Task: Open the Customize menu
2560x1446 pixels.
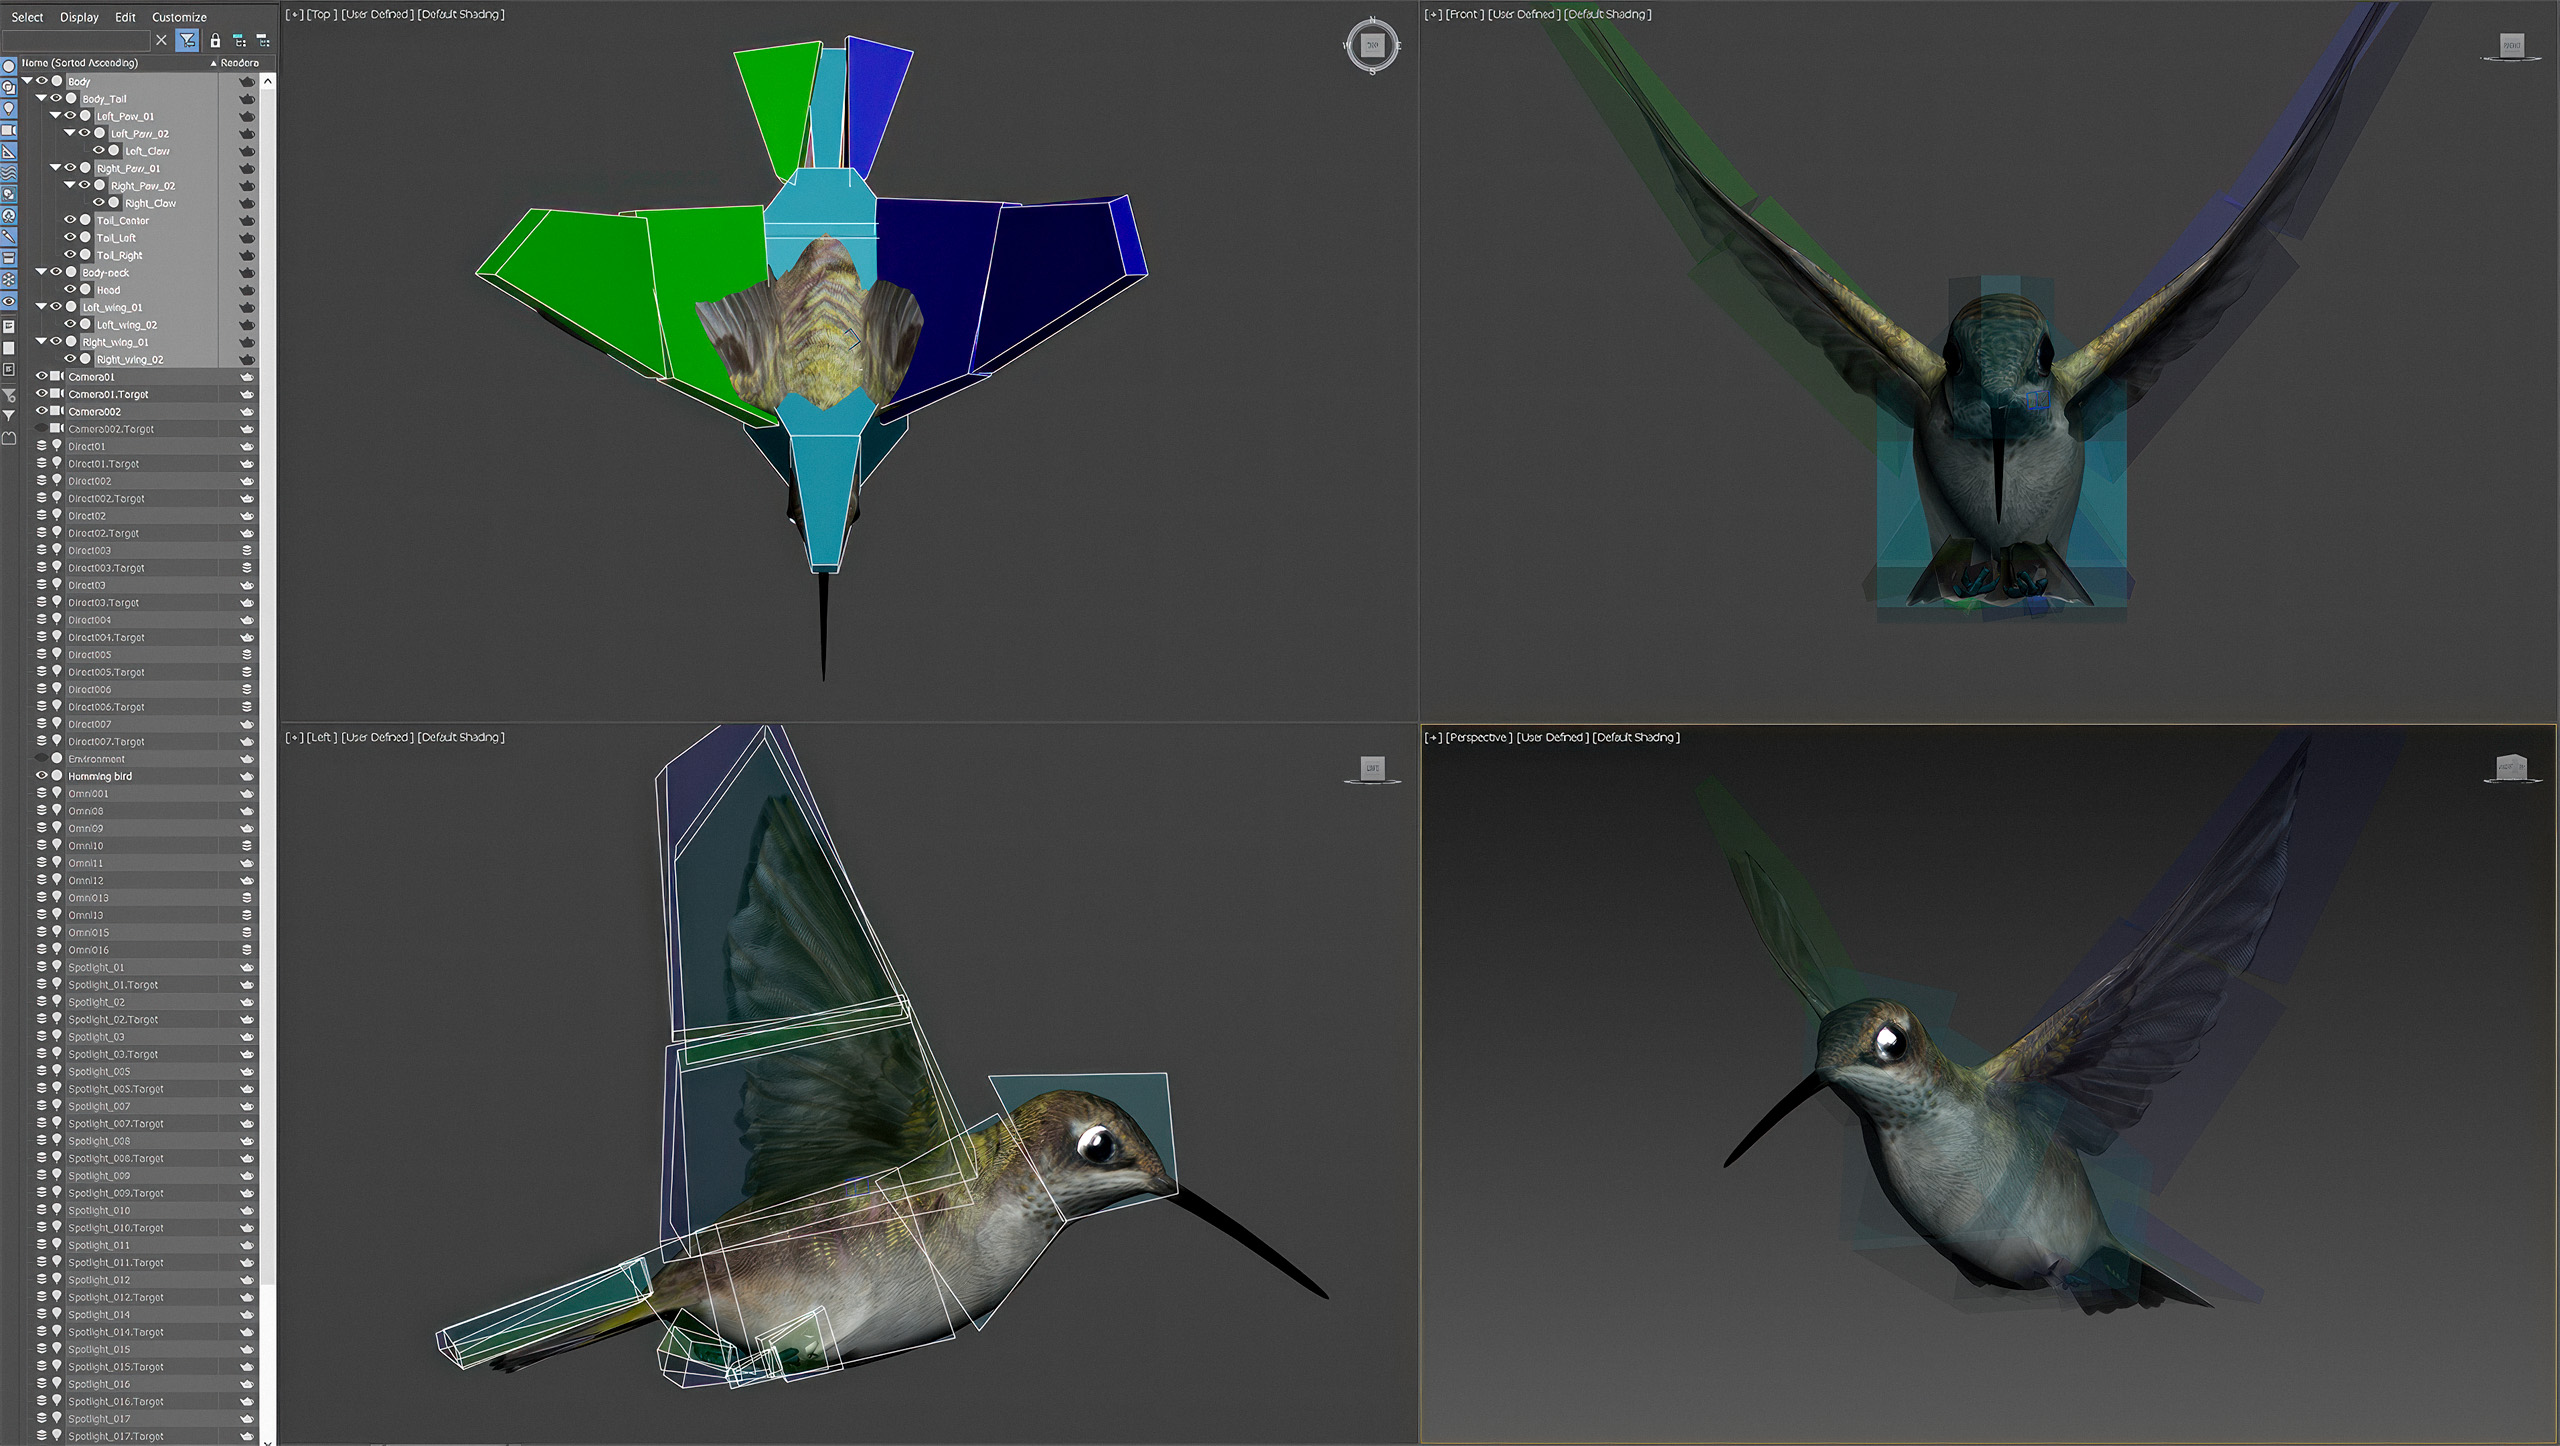Action: click(179, 17)
